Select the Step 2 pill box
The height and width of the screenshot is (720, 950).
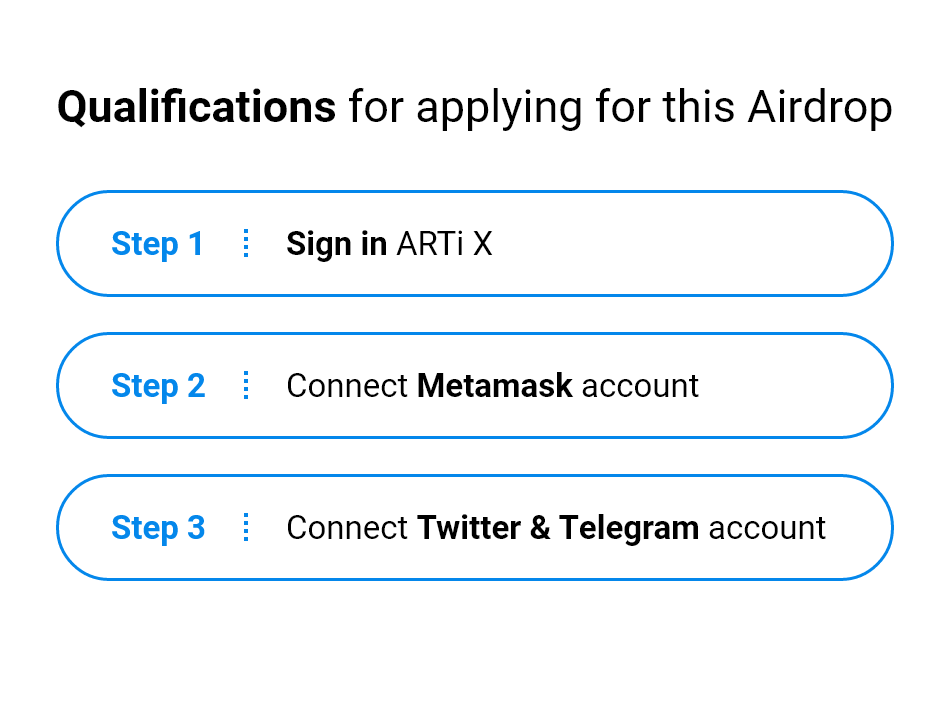coord(475,385)
